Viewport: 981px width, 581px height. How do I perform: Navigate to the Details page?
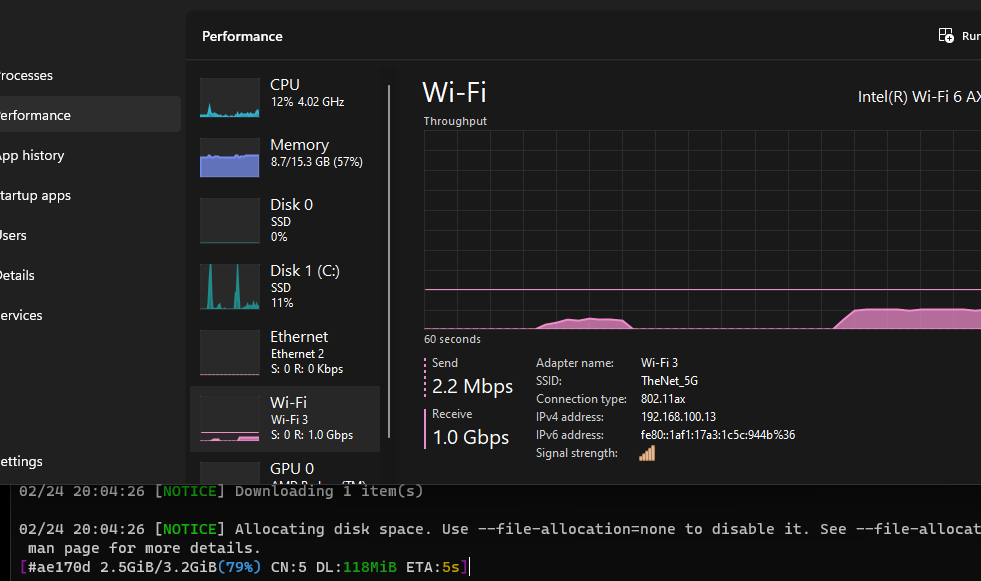click(18, 276)
